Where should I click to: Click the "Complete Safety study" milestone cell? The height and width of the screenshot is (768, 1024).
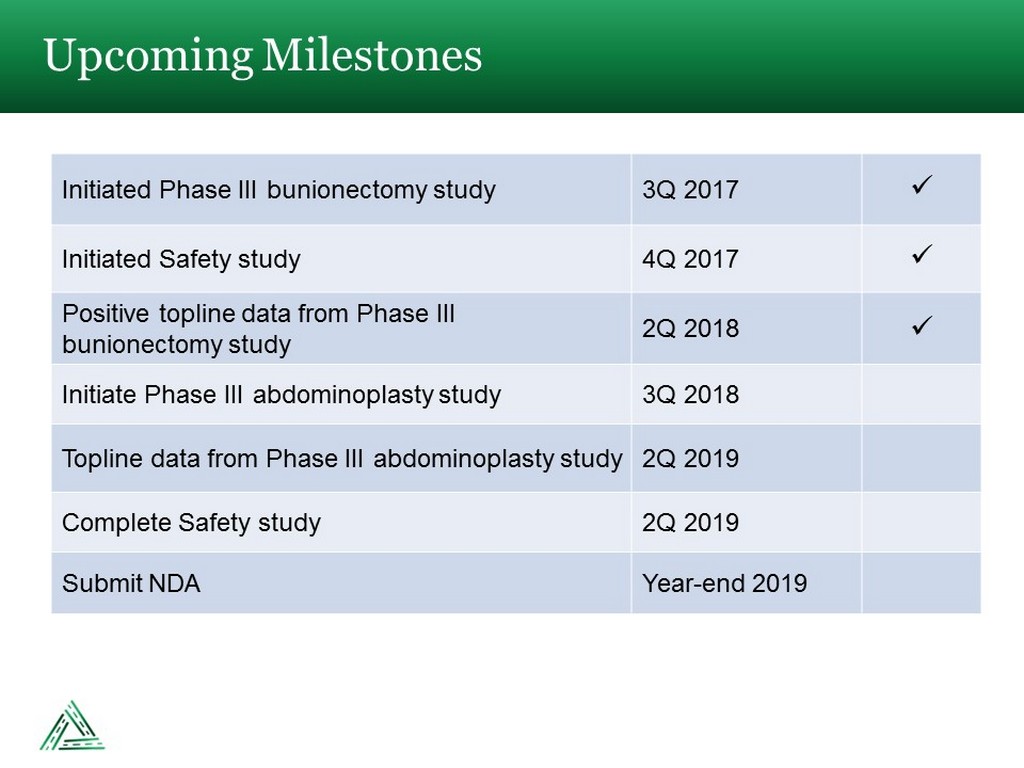[x=191, y=522]
